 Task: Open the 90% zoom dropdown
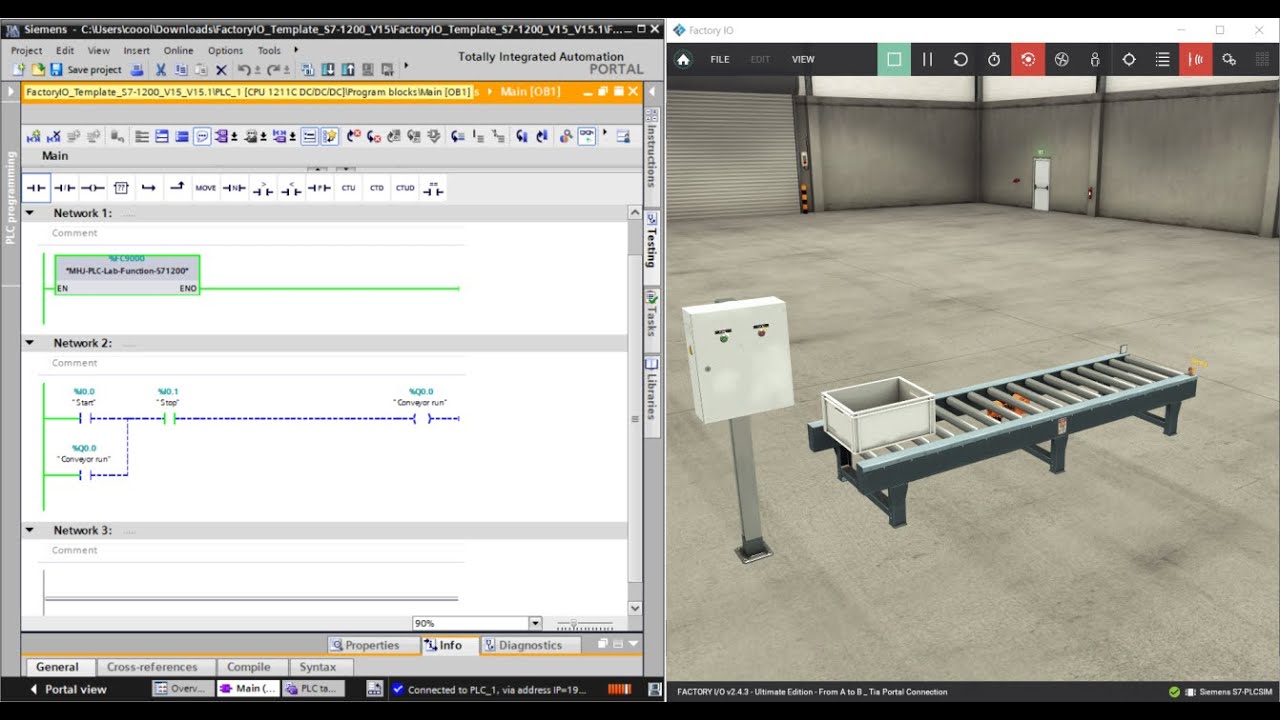535,623
